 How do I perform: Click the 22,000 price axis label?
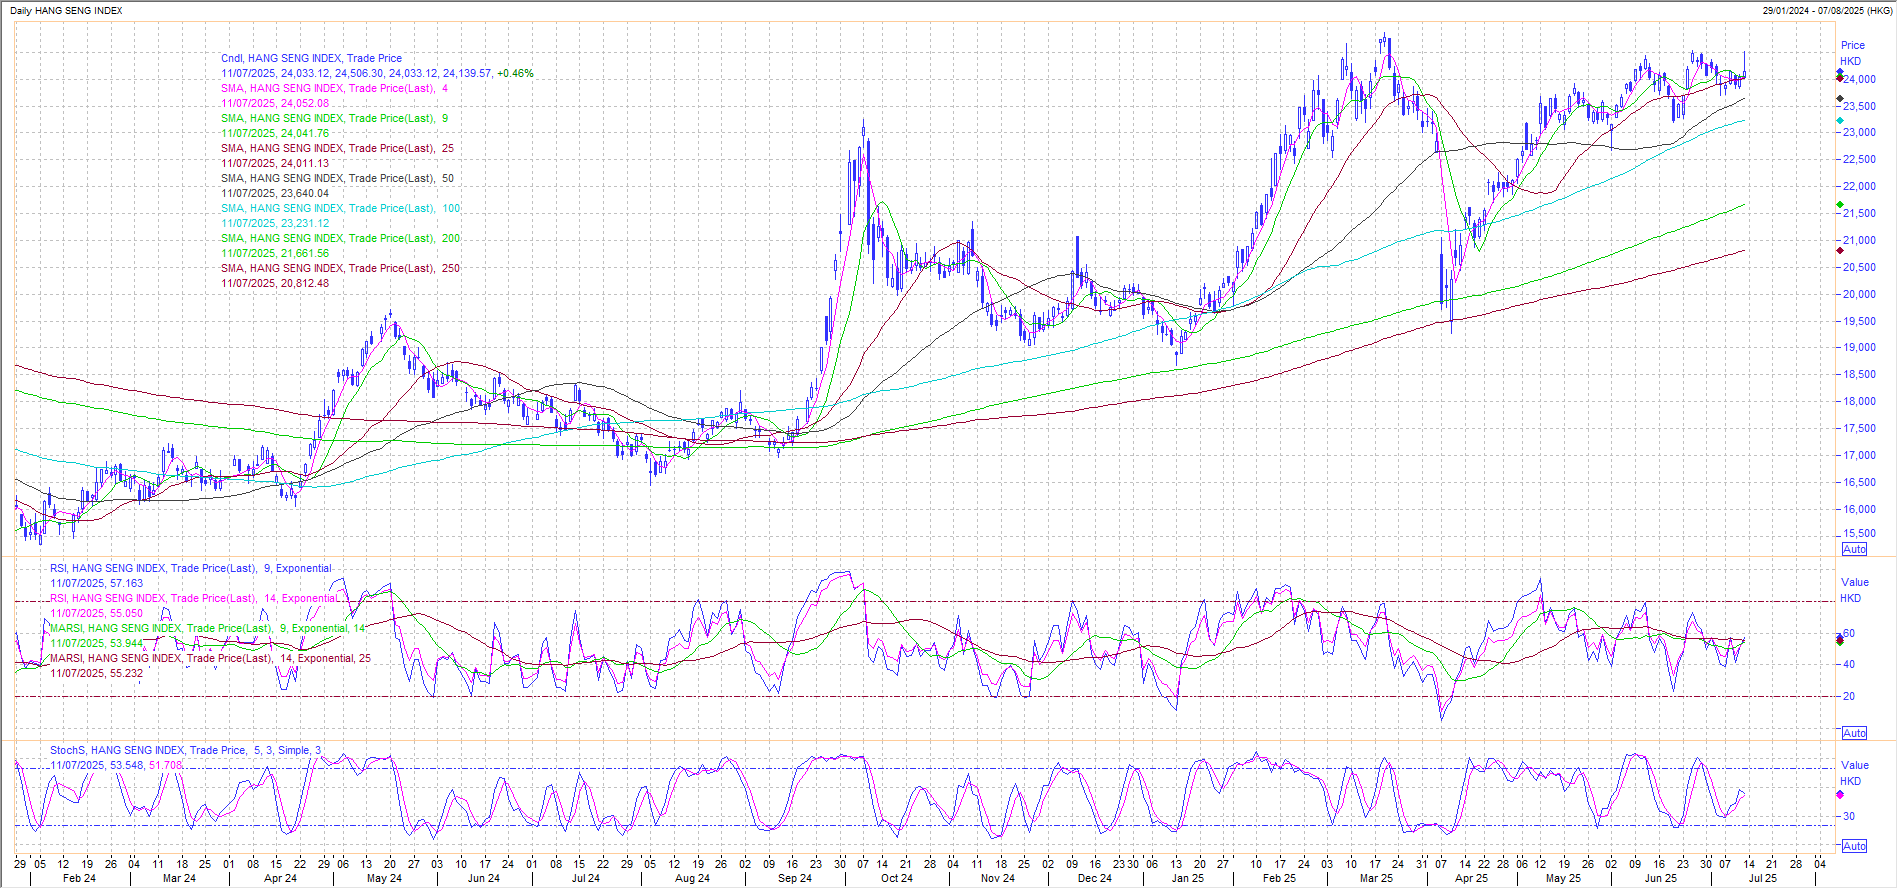coord(1860,186)
